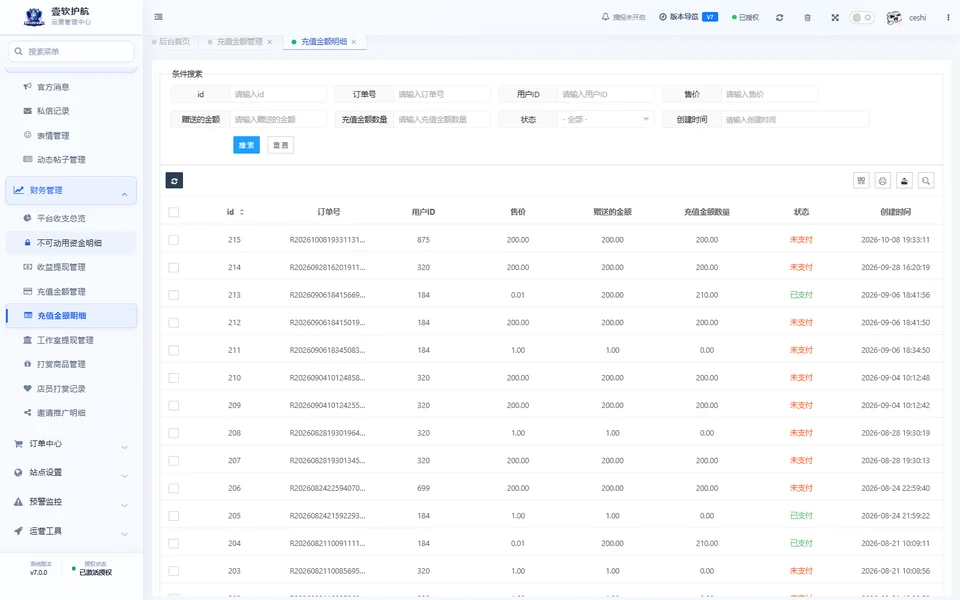Open 收益提现管理 in the sidebar

point(61,267)
